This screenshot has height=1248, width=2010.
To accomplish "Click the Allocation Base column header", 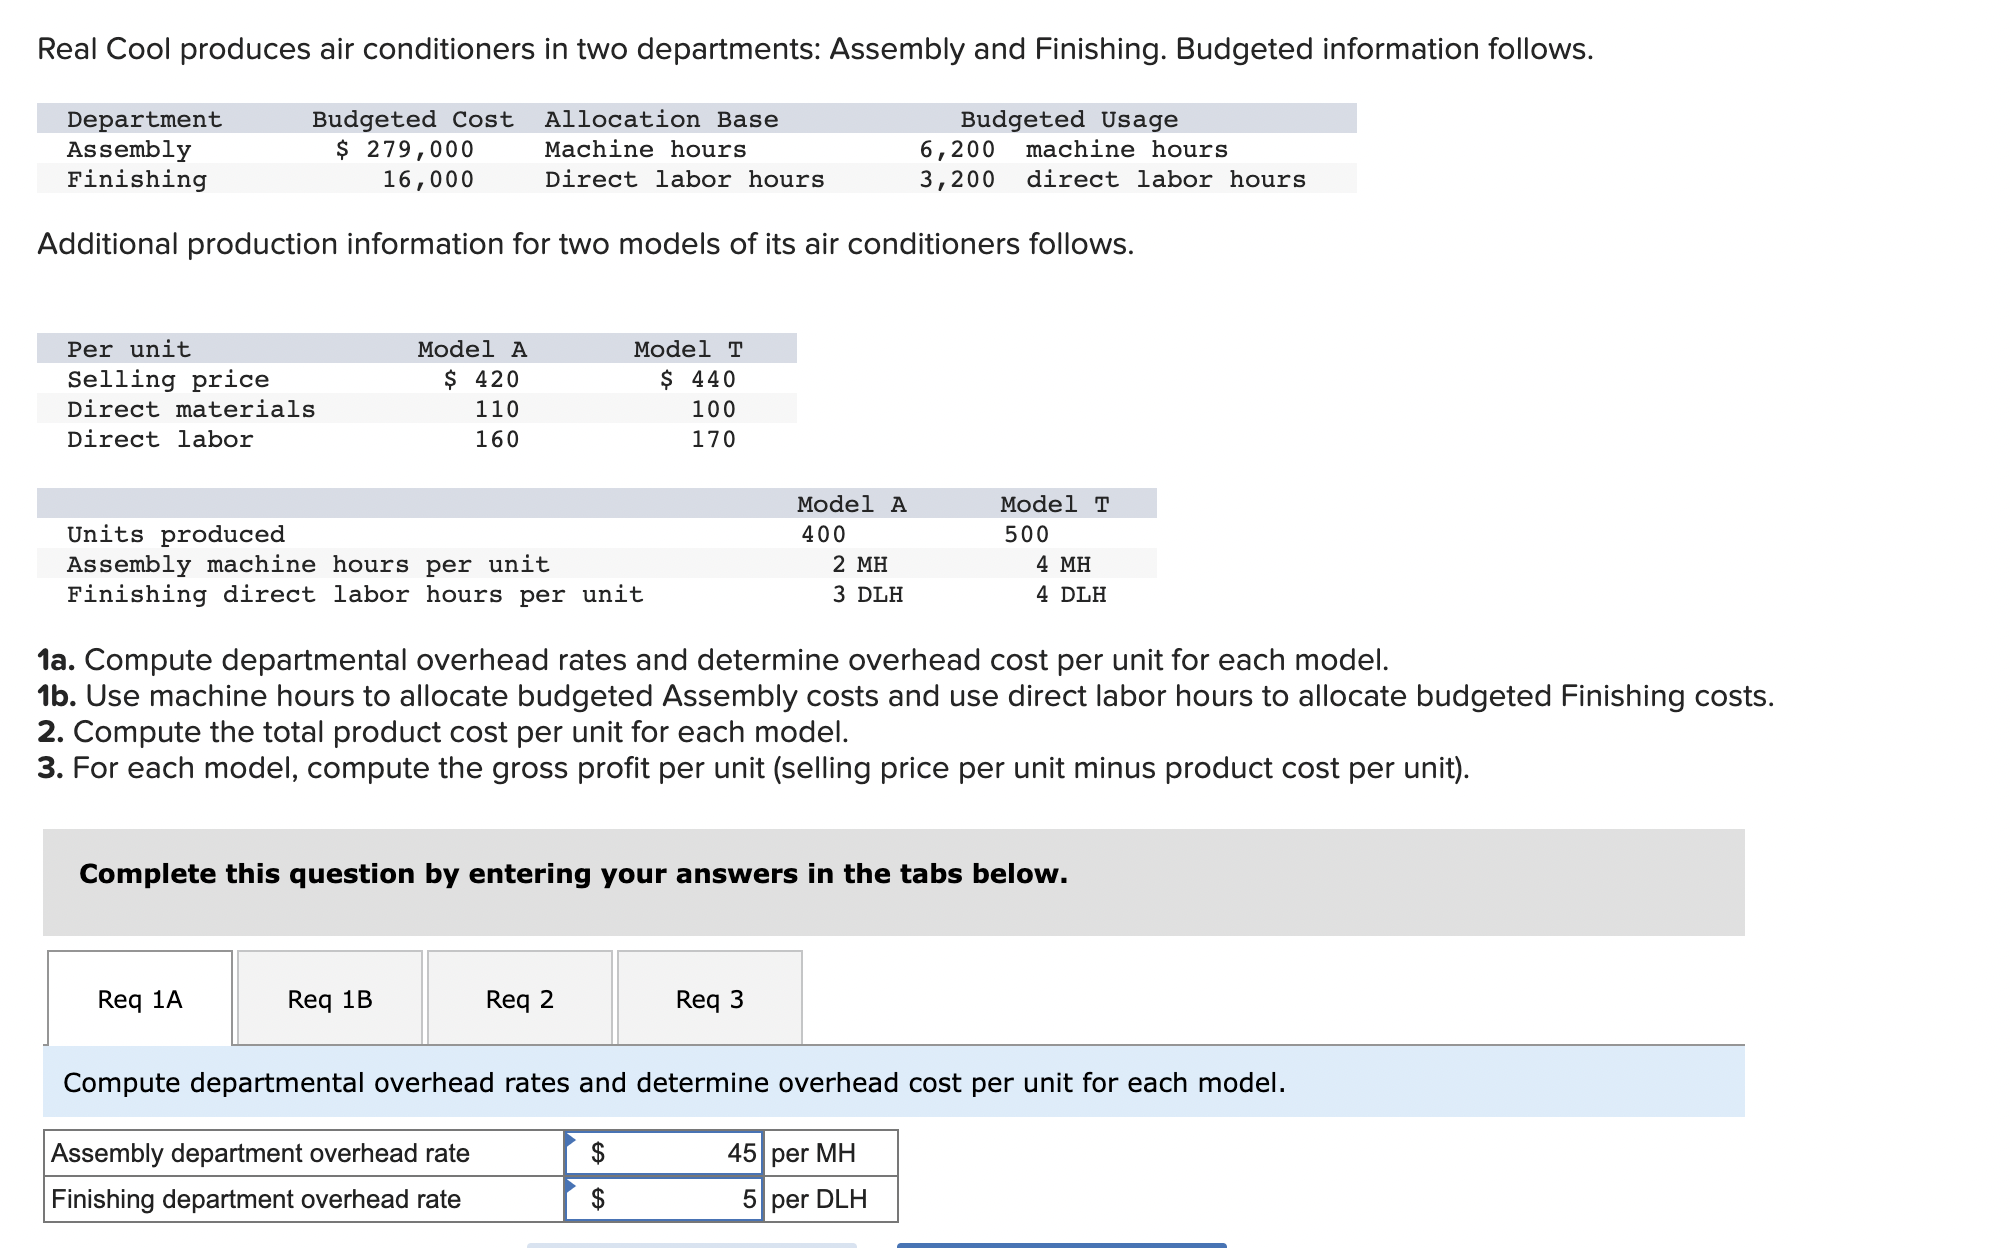I will point(661,119).
